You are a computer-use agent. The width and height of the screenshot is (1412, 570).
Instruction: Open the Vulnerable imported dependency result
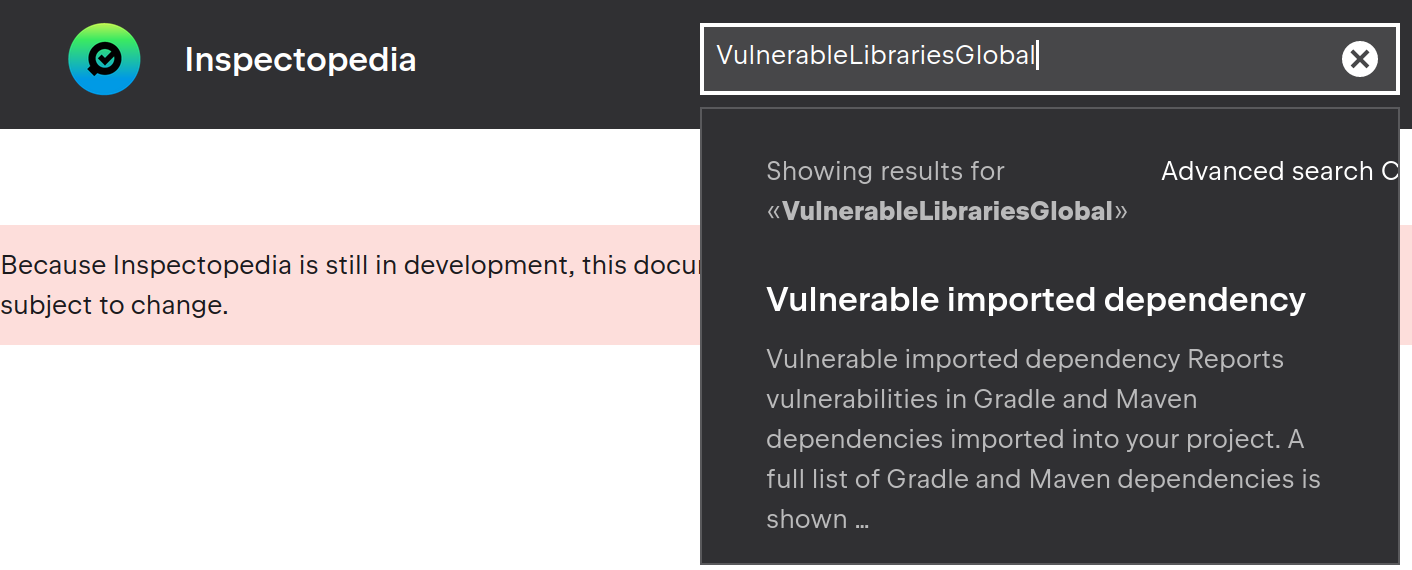pyautogui.click(x=1035, y=299)
